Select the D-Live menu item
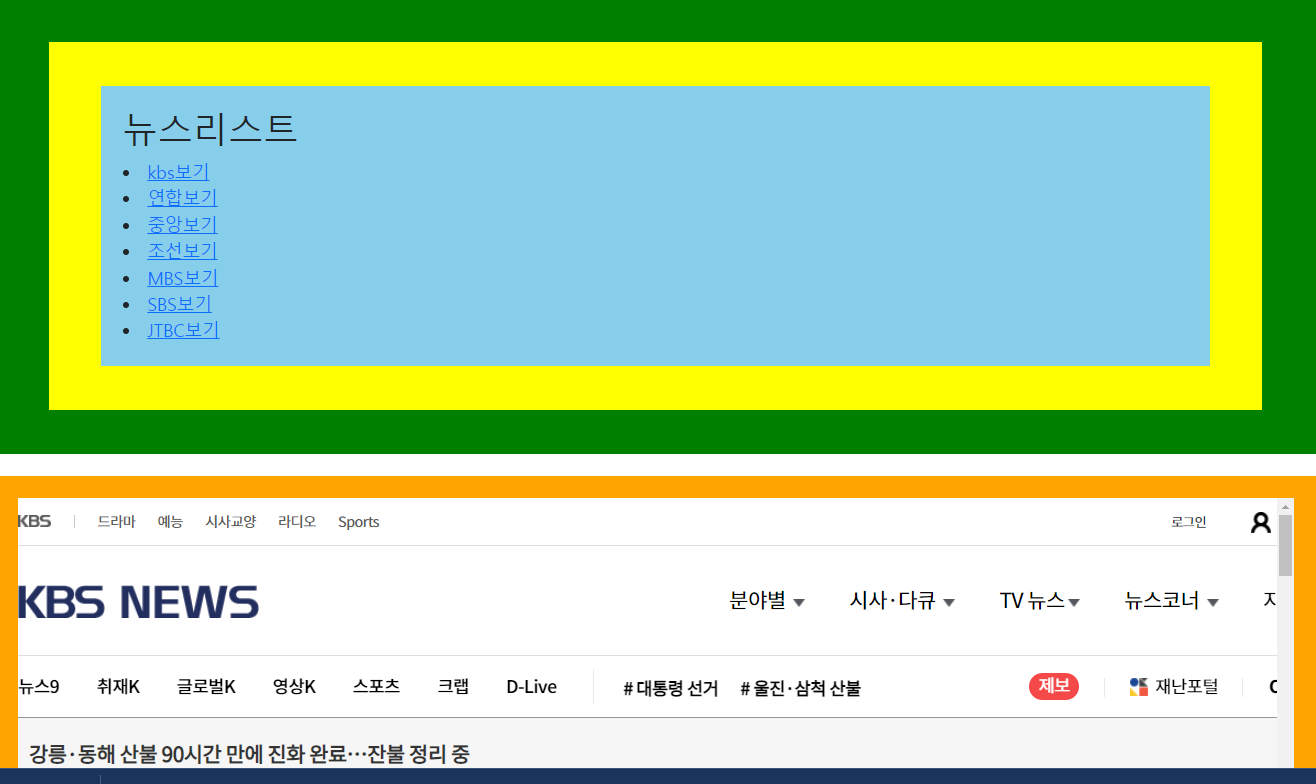This screenshot has width=1316, height=784. coord(532,686)
